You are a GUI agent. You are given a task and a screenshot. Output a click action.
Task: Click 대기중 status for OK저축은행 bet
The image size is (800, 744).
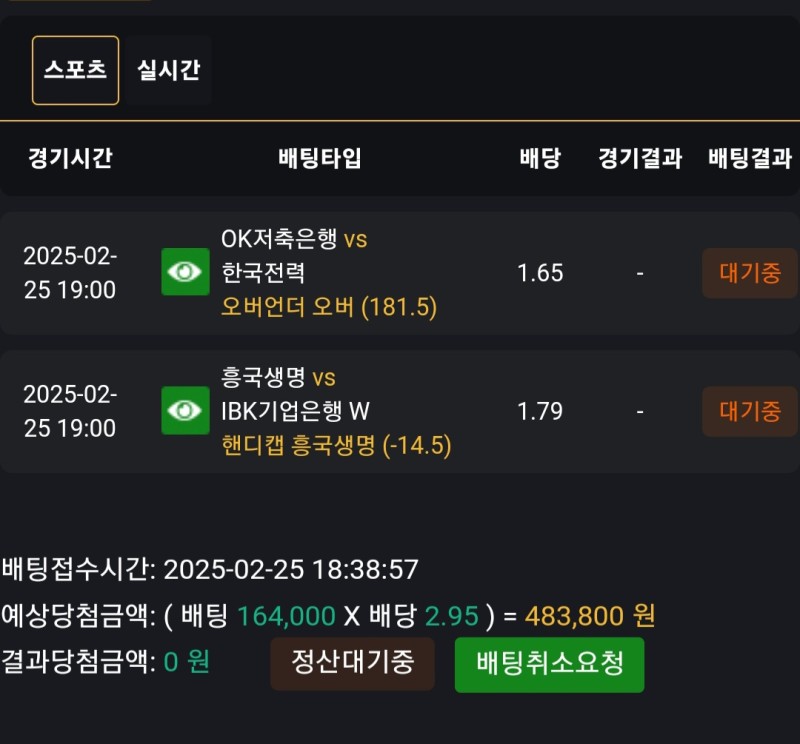pos(749,273)
